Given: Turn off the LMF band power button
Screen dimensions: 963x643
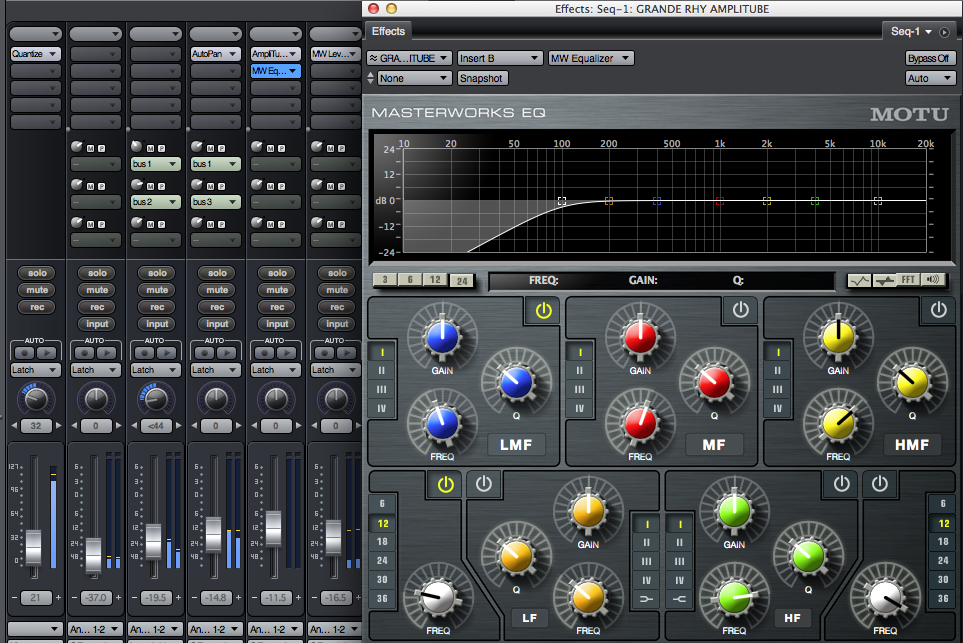Looking at the screenshot, I should click(x=542, y=310).
